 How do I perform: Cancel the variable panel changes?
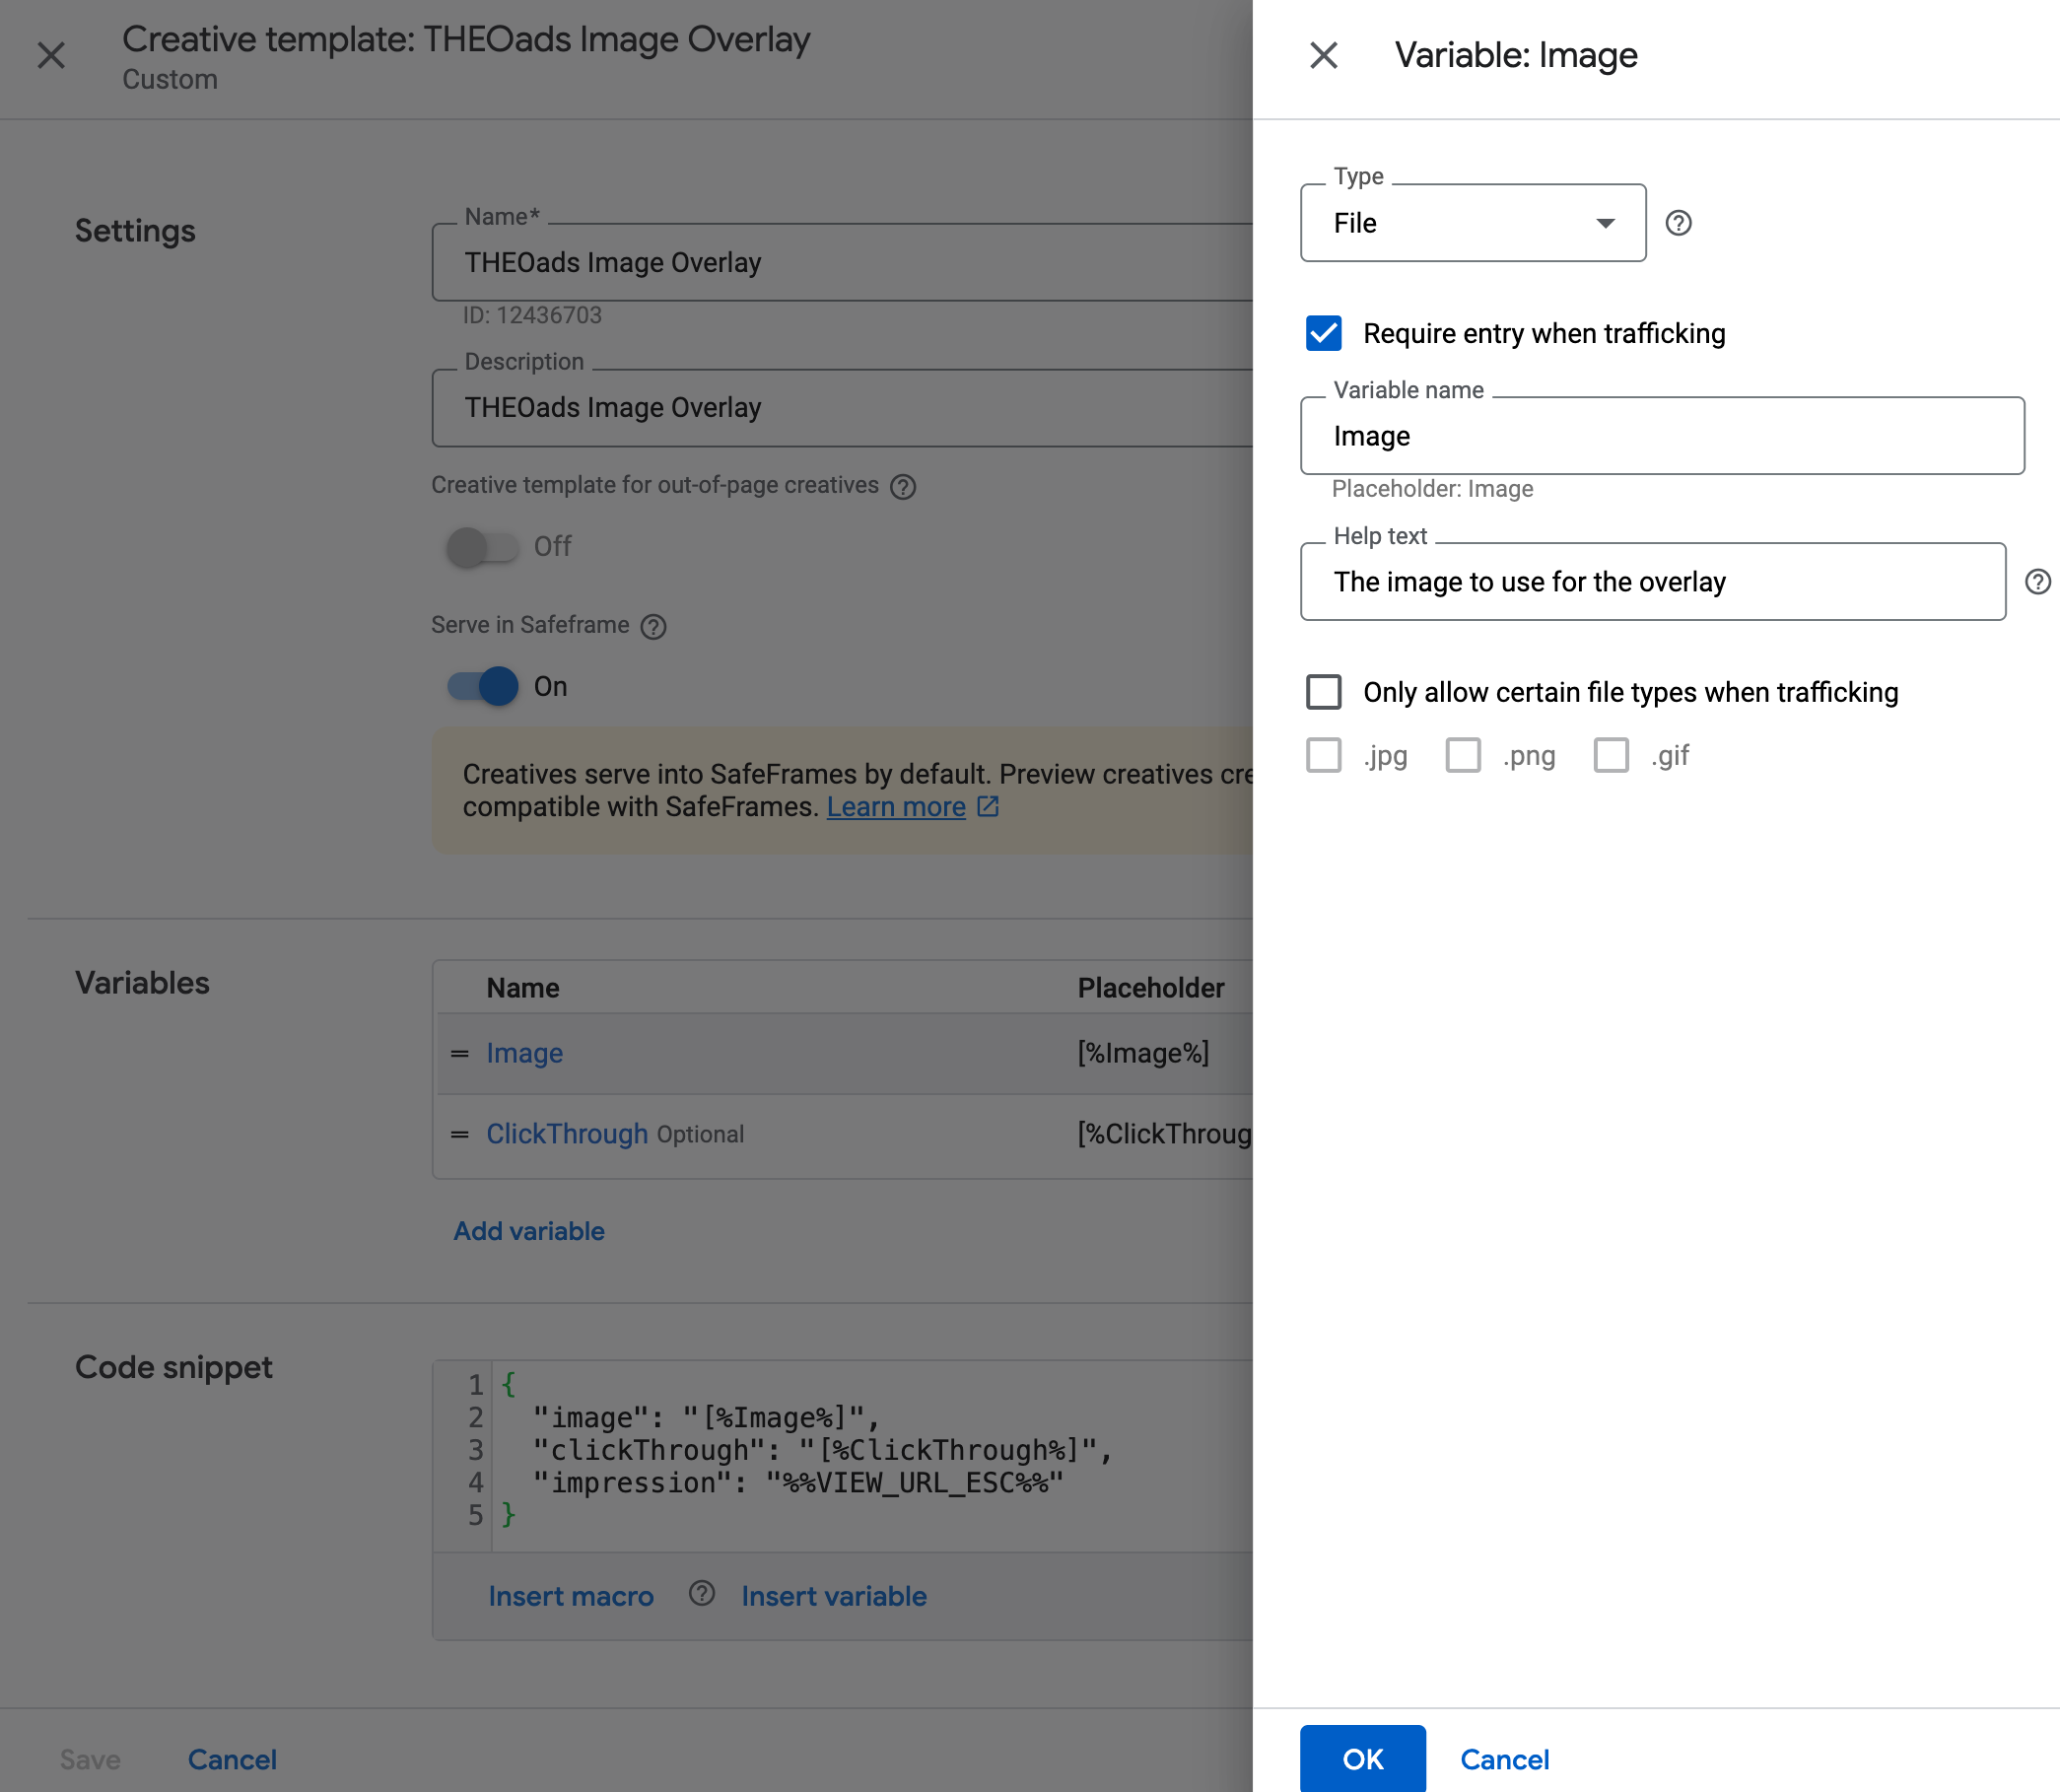click(x=1504, y=1760)
